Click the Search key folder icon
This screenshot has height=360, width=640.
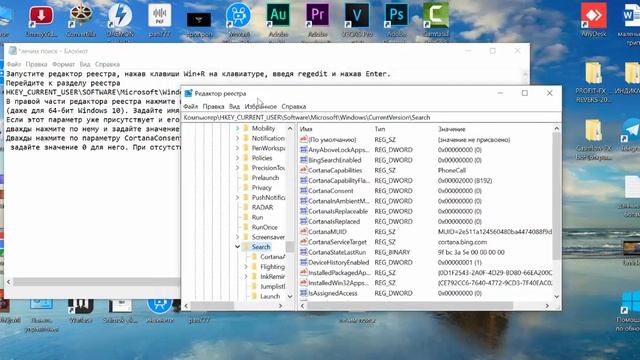pos(246,247)
